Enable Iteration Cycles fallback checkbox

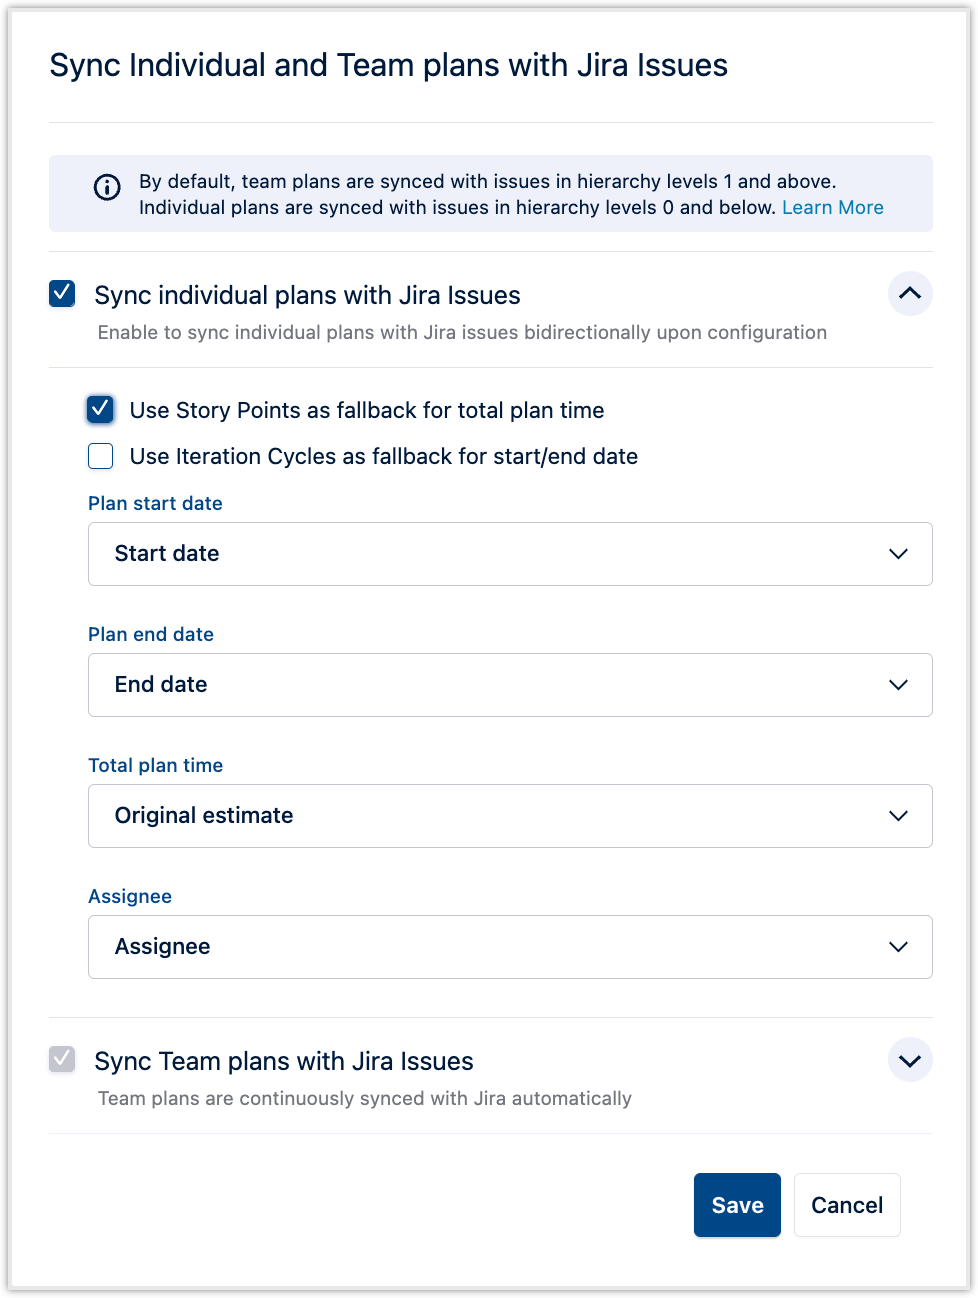pos(101,456)
